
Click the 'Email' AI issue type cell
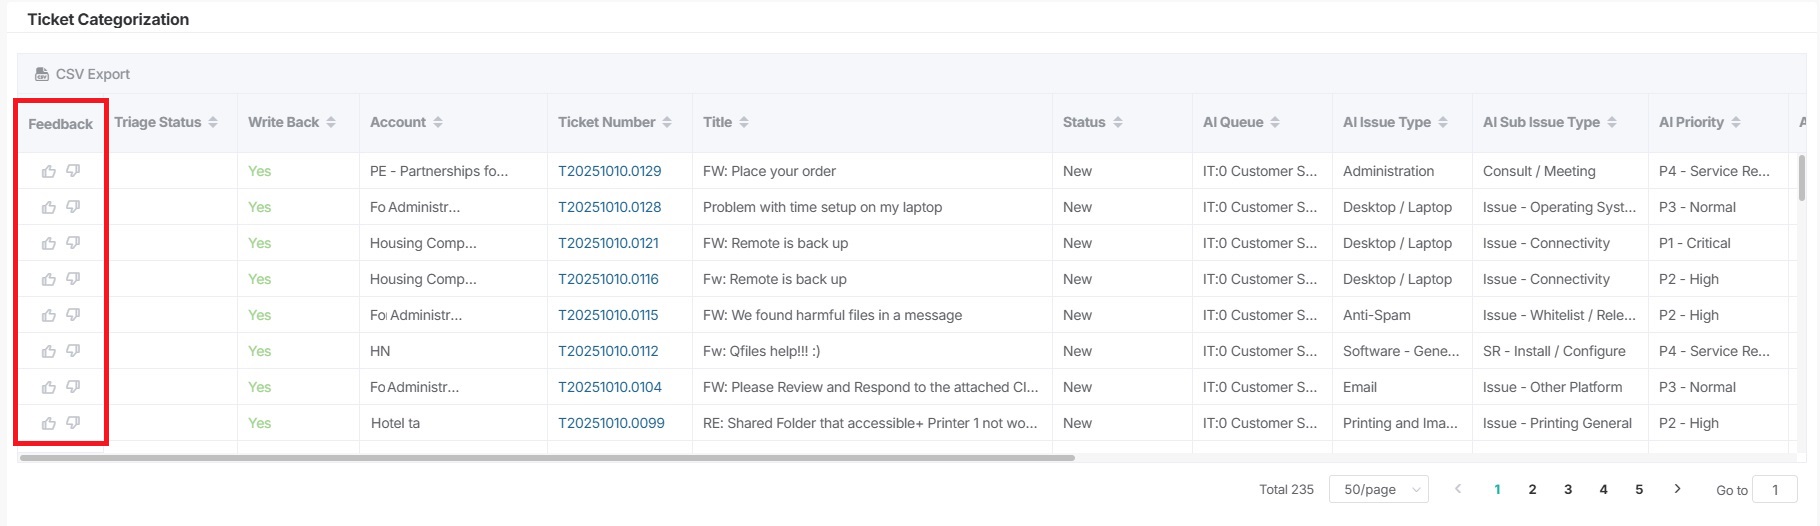tap(1359, 387)
